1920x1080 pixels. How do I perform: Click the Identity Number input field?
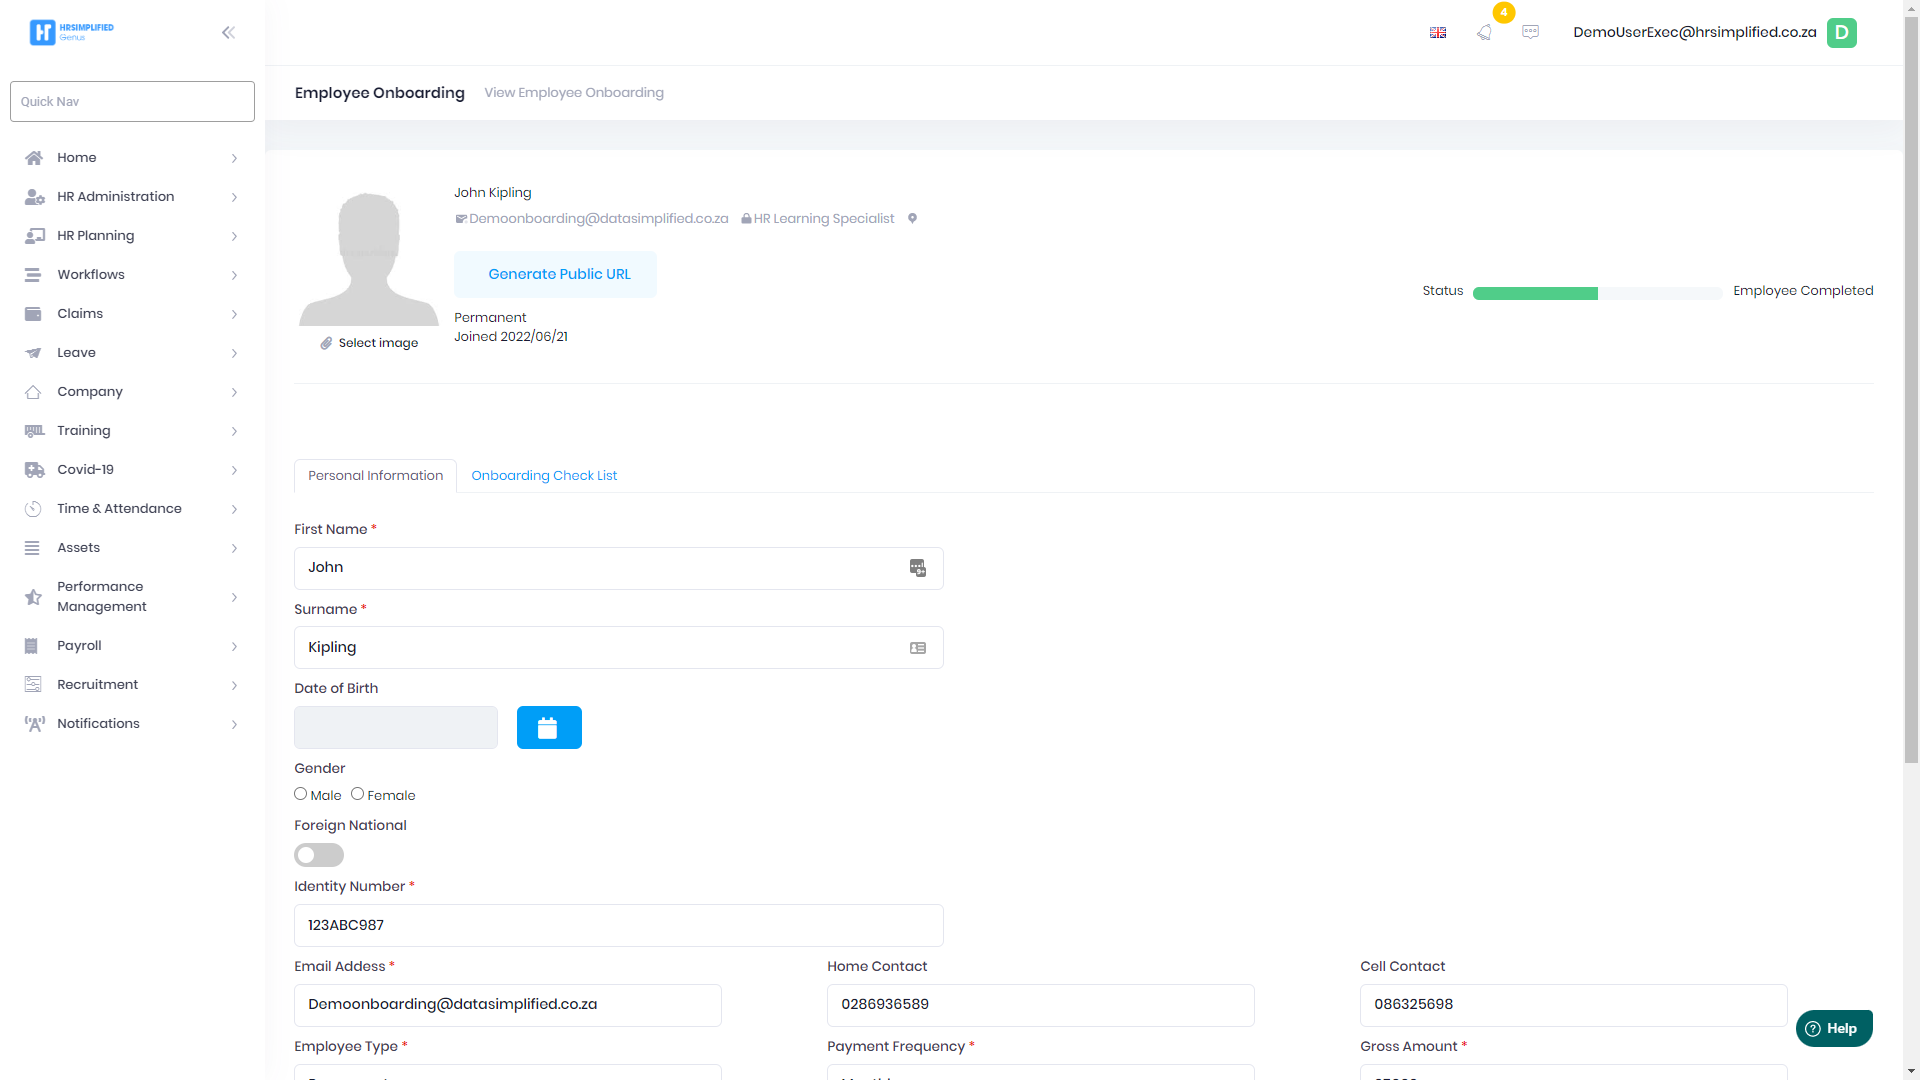pyautogui.click(x=618, y=925)
